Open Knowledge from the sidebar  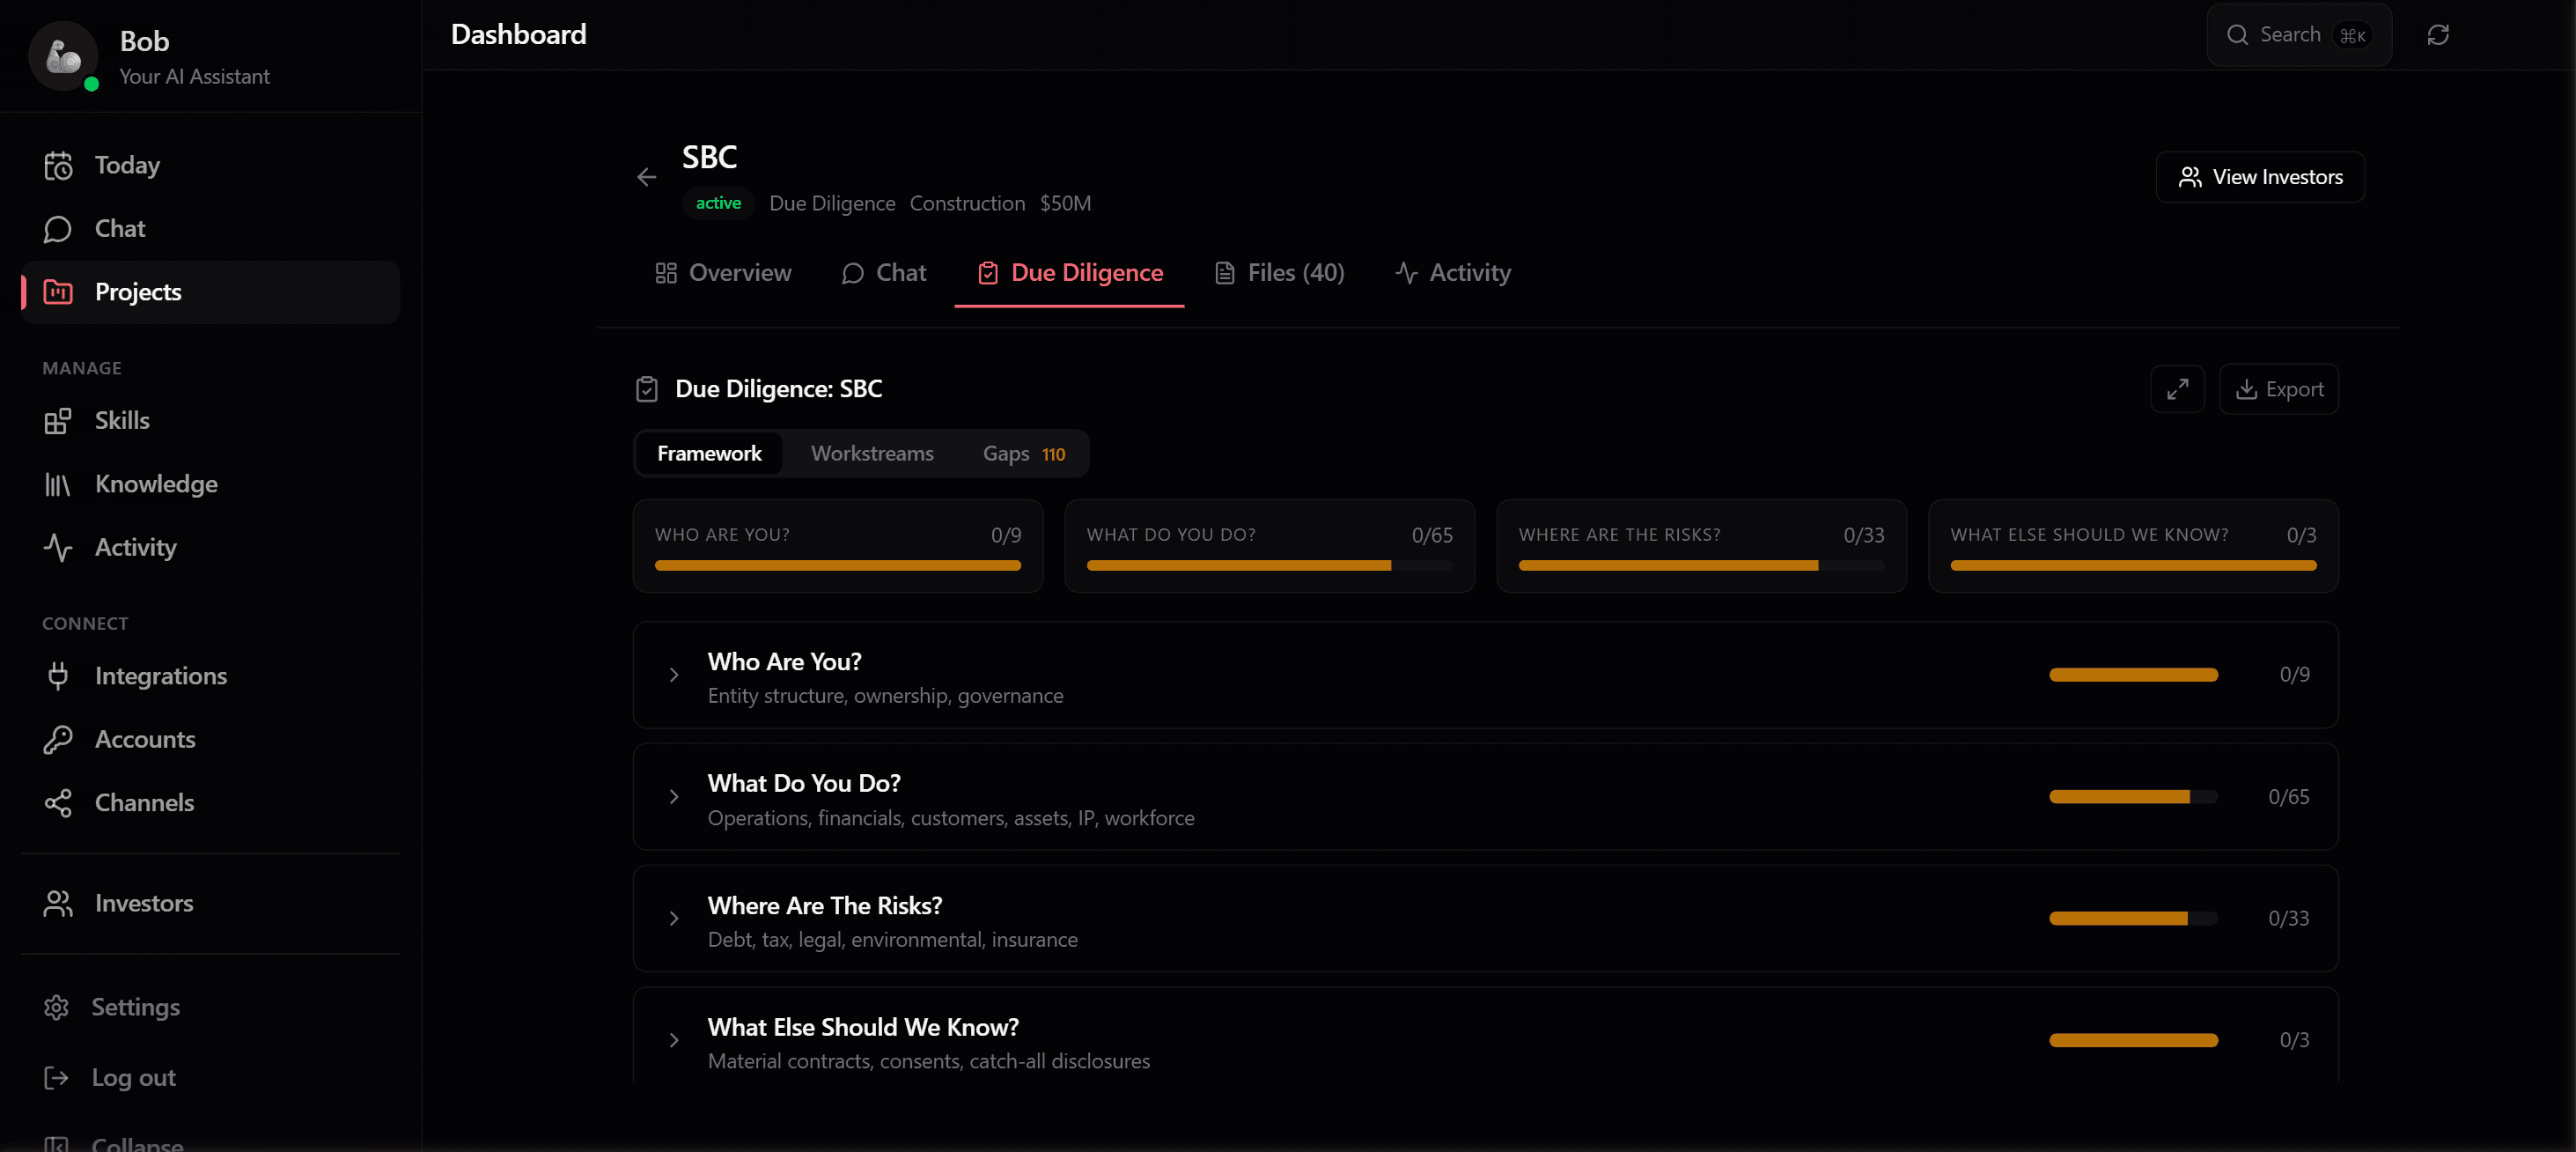(155, 483)
